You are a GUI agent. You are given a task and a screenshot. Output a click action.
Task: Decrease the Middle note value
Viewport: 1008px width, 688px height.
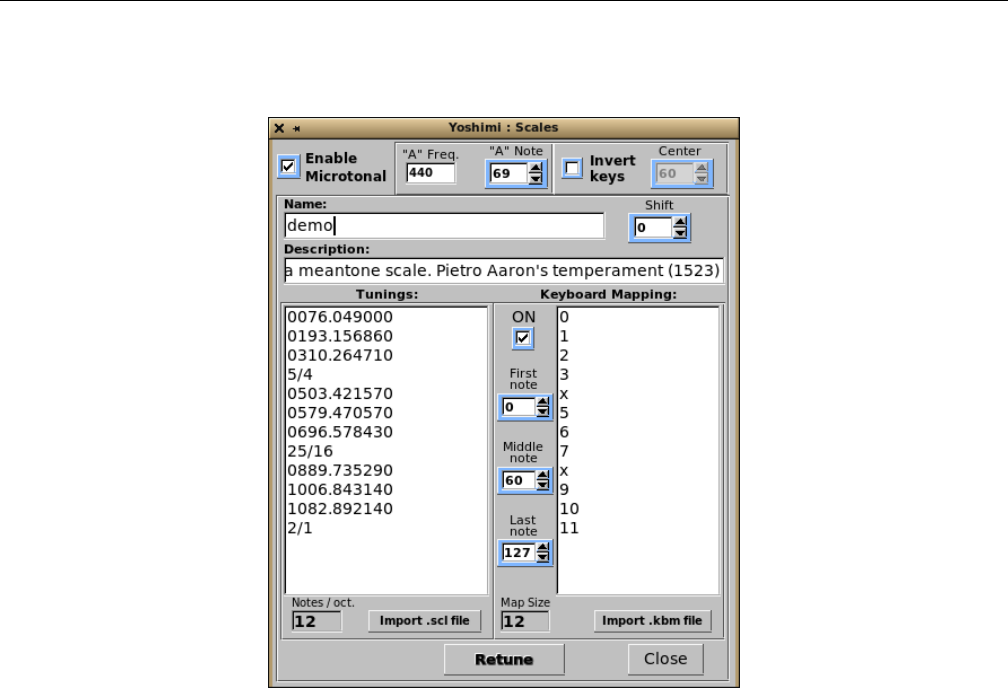coord(543,485)
